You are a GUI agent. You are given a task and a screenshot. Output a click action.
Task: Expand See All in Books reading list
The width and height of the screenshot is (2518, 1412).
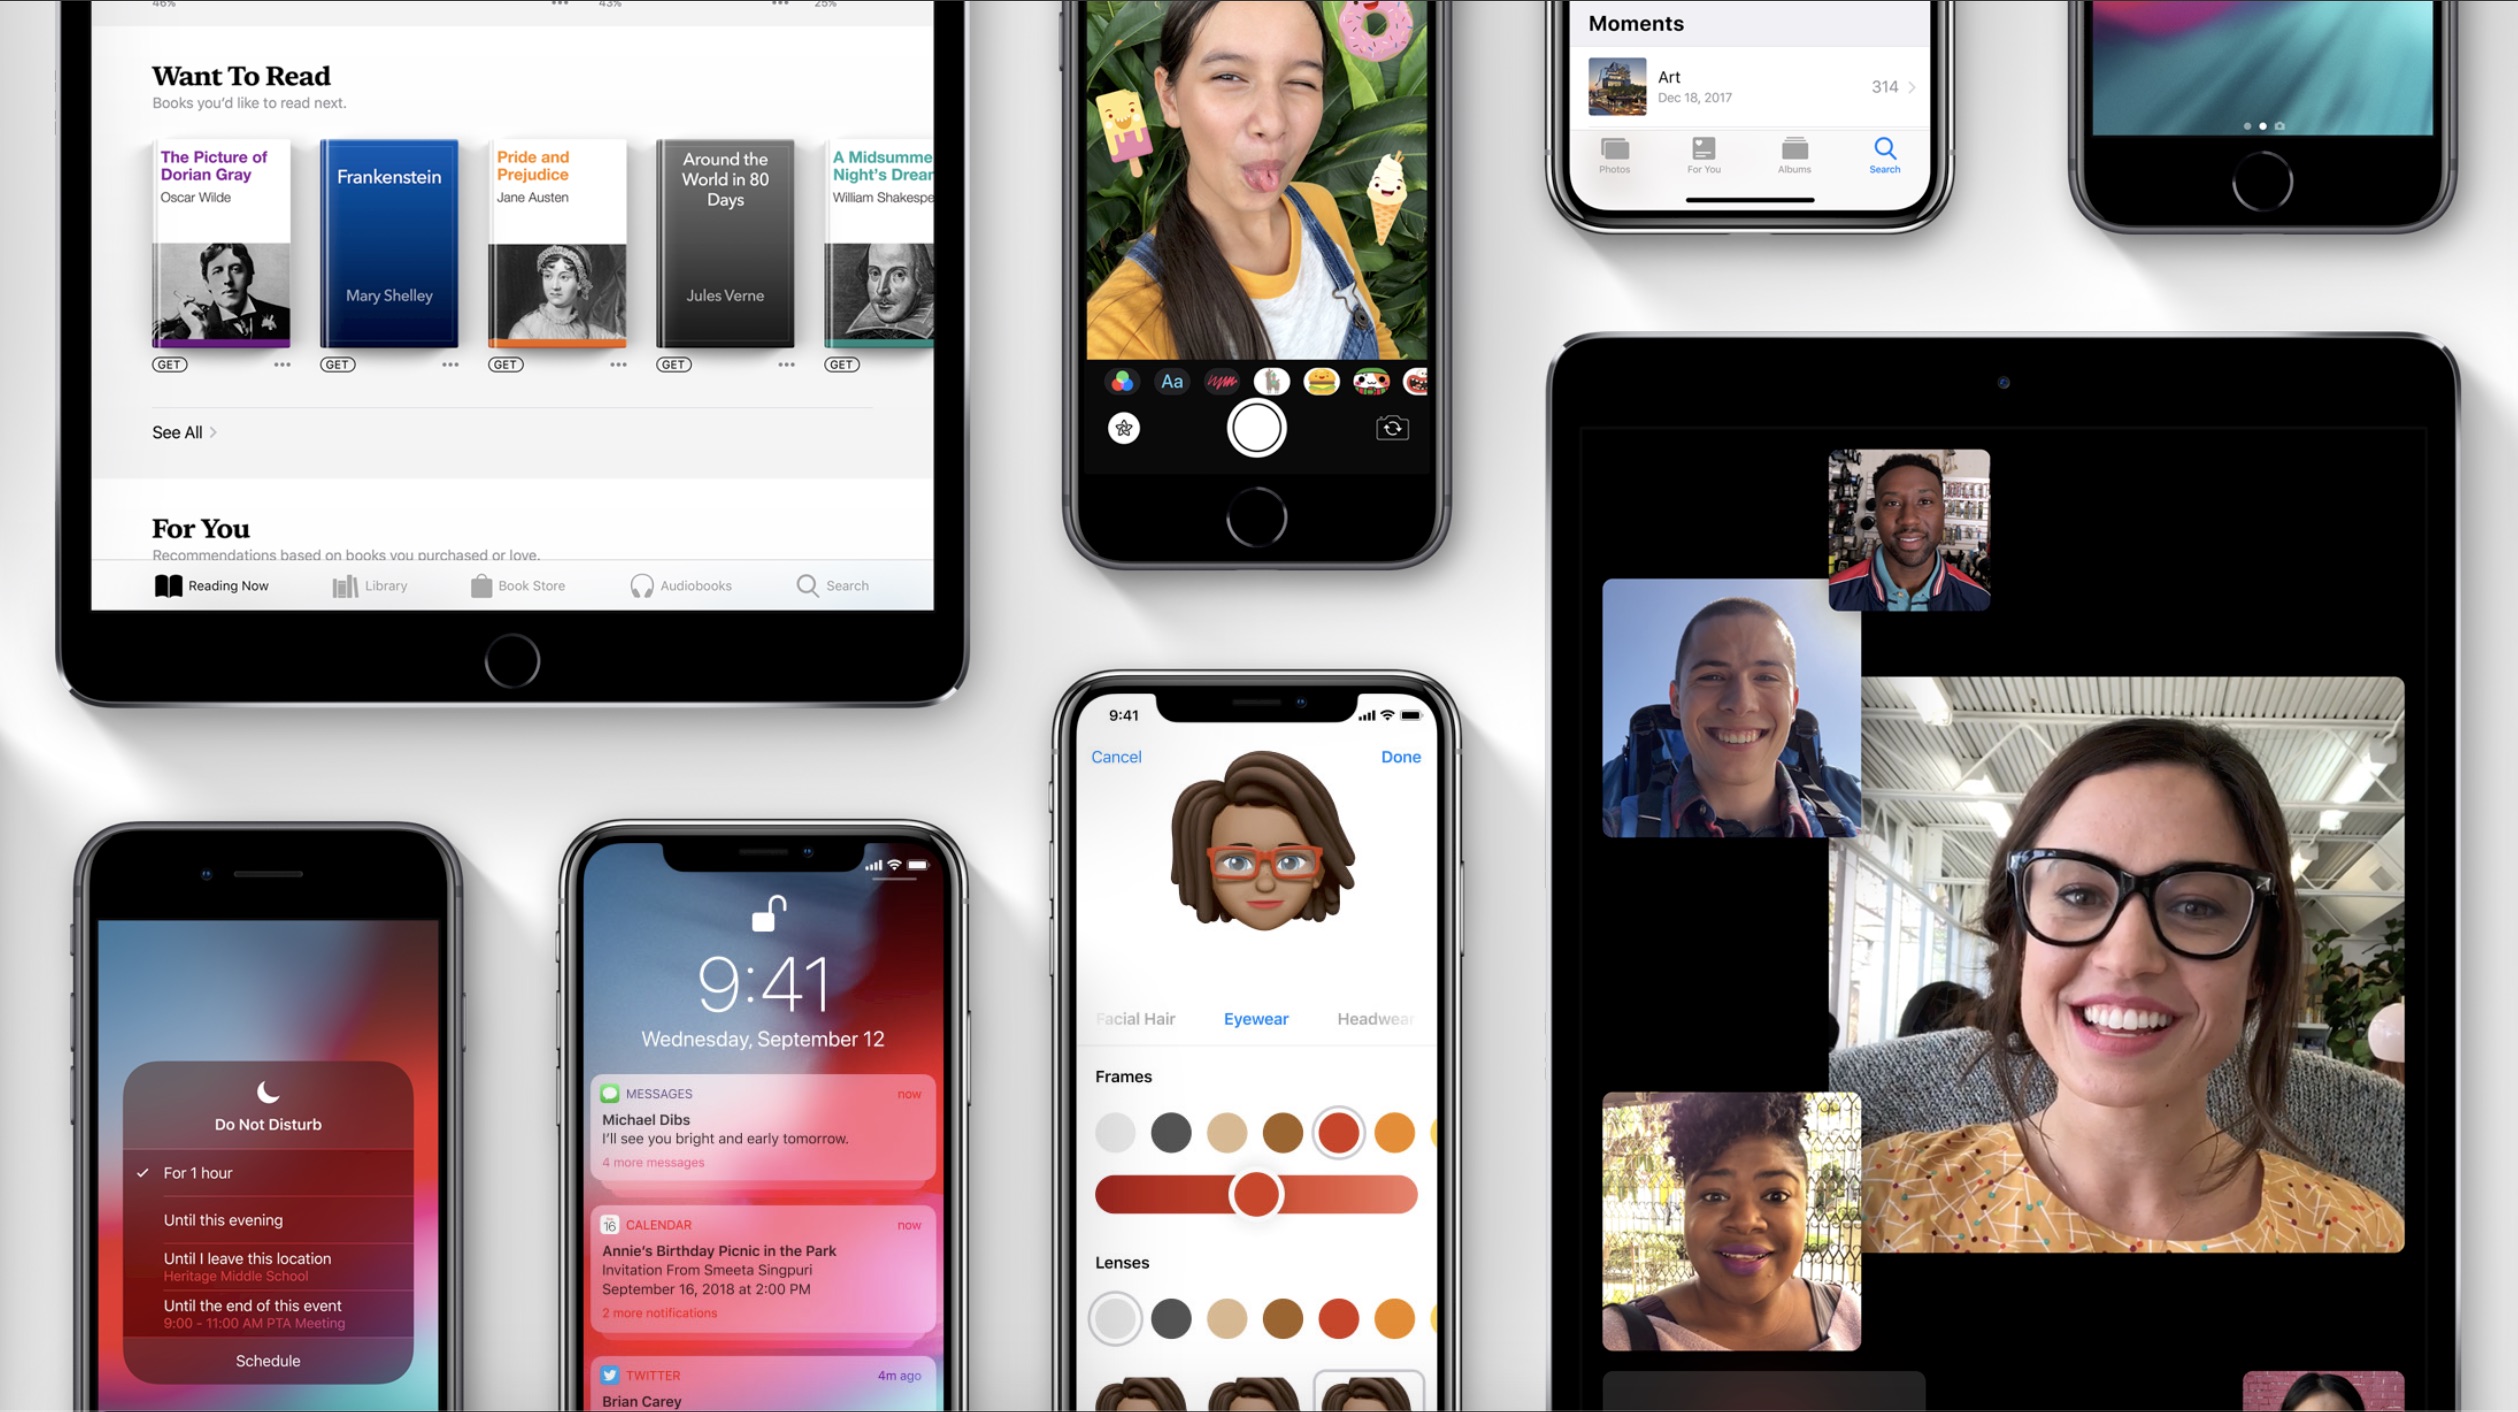tap(176, 431)
